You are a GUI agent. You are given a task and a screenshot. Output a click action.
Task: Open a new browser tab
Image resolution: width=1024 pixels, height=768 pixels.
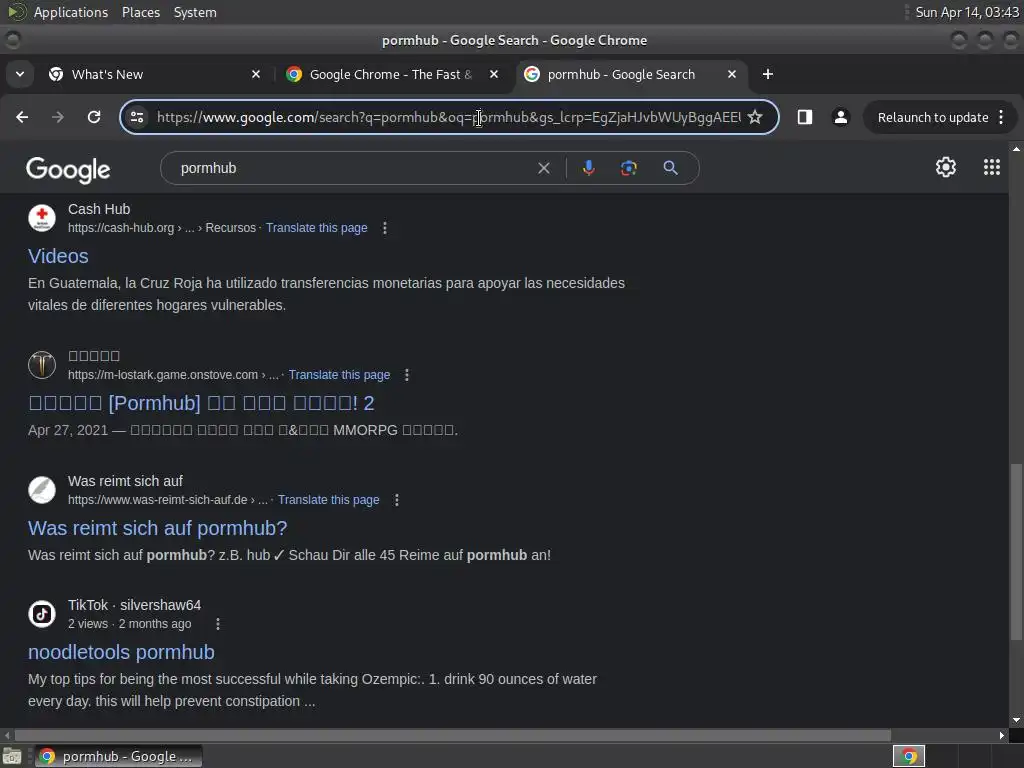(768, 74)
